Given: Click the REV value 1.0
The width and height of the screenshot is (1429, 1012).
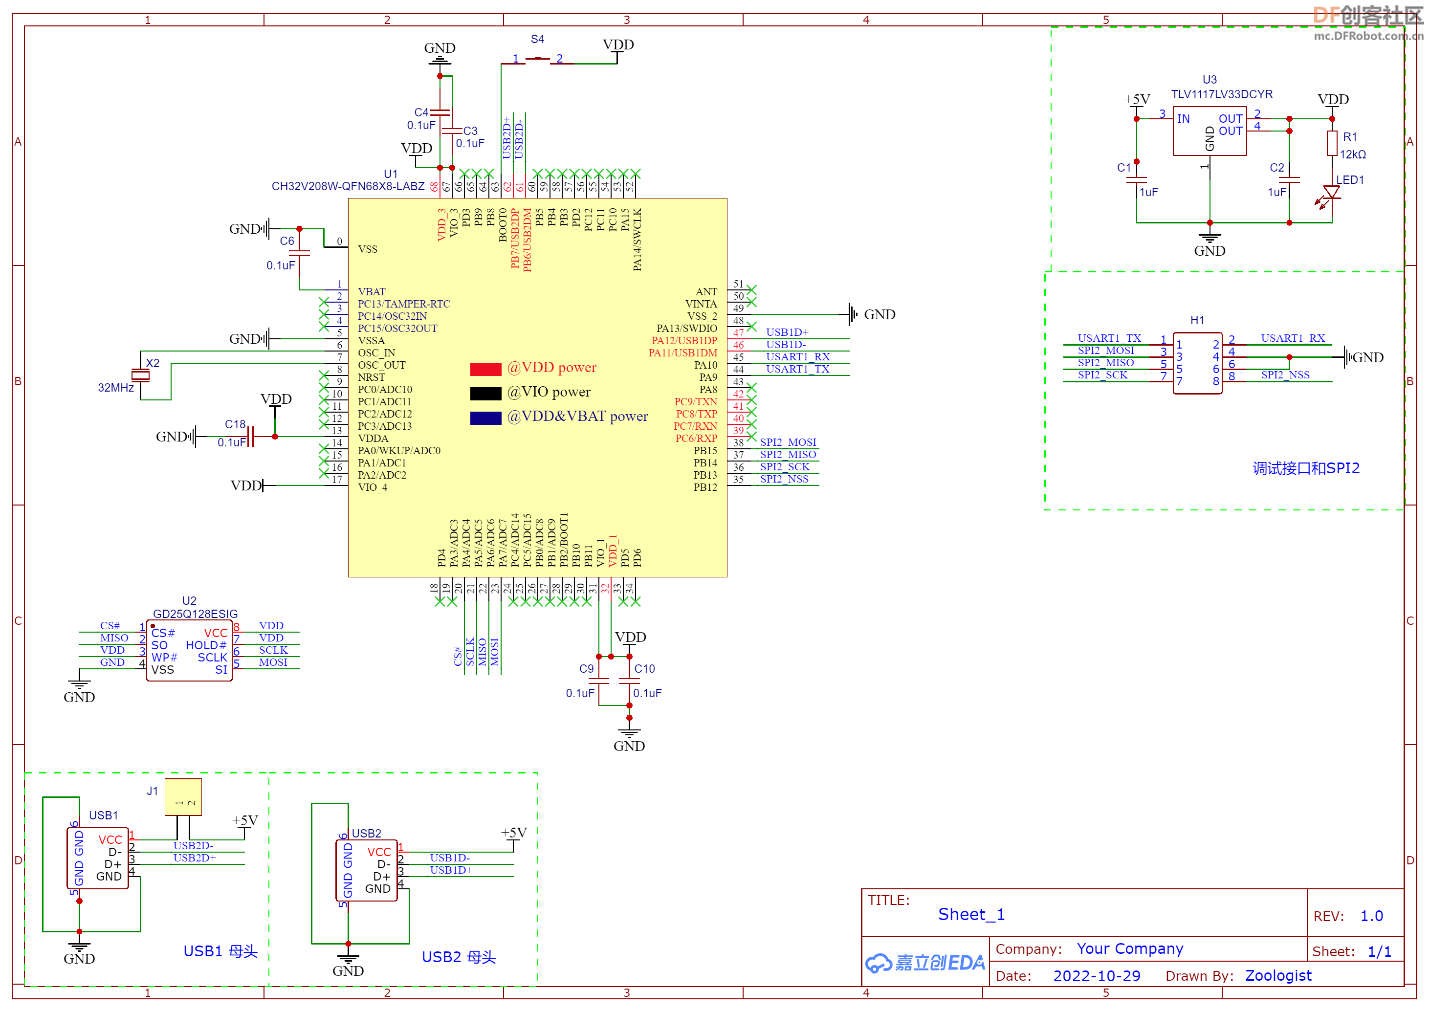Looking at the screenshot, I should [1371, 916].
